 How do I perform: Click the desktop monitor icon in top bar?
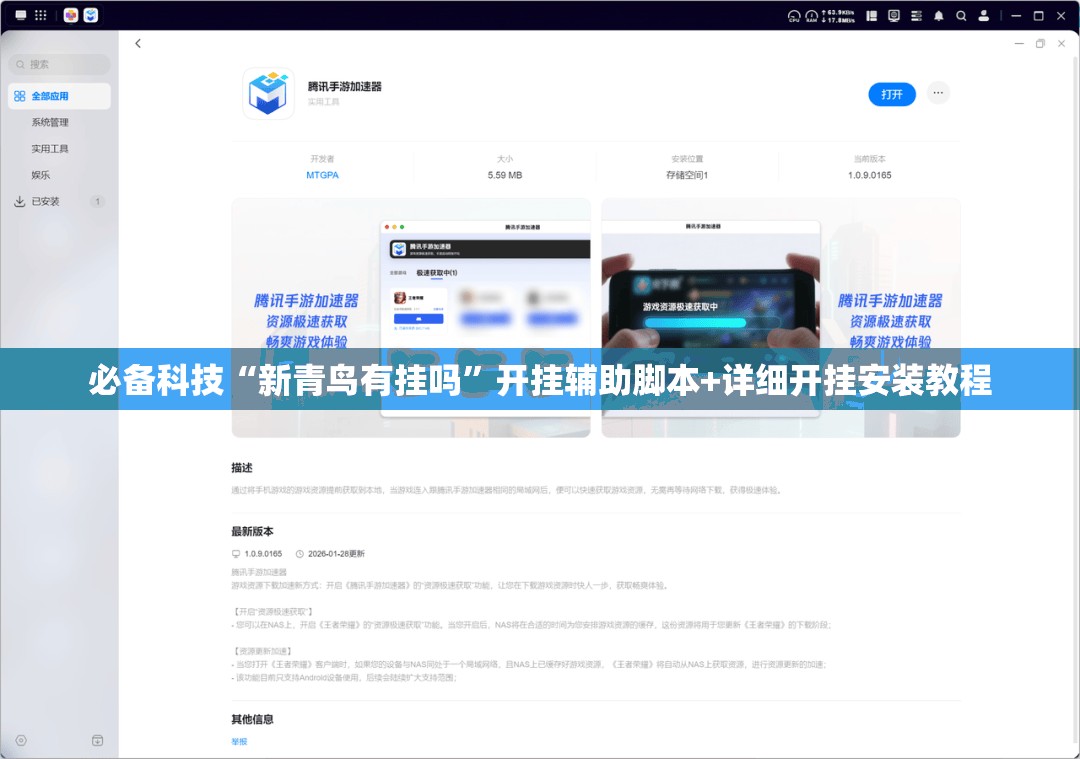[x=21, y=15]
